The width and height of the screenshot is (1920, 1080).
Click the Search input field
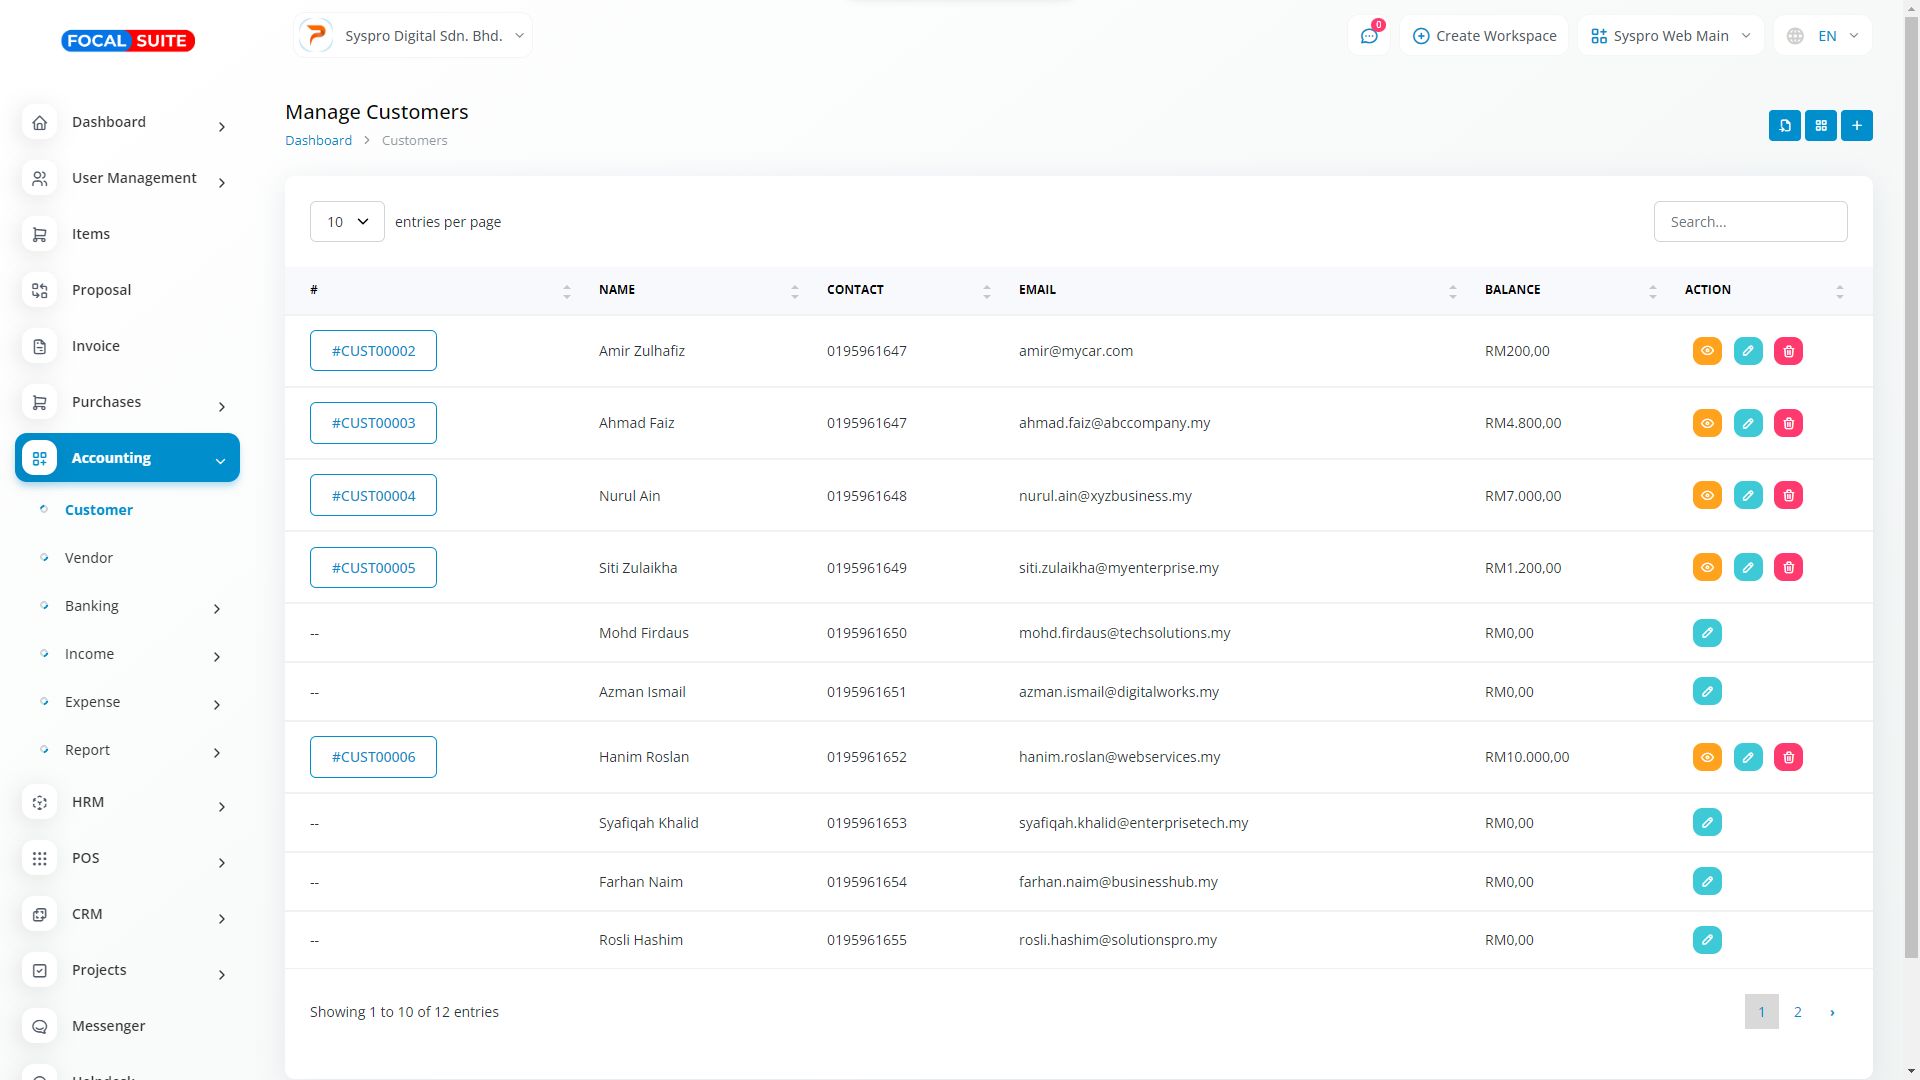tap(1750, 222)
